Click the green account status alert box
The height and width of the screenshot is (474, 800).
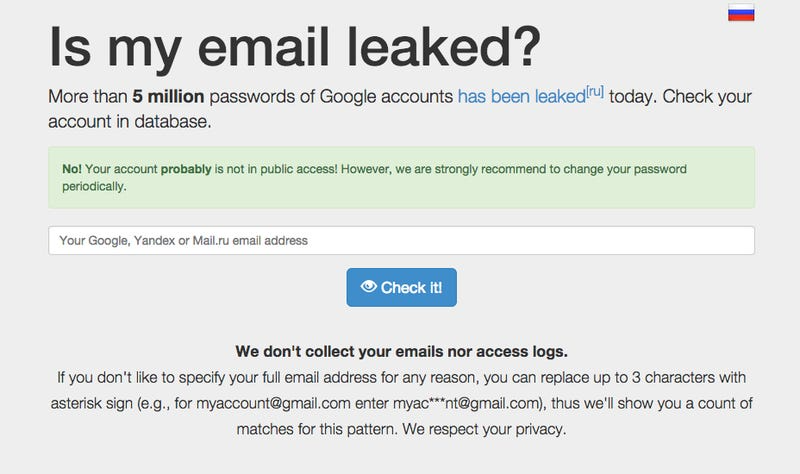pyautogui.click(x=401, y=178)
